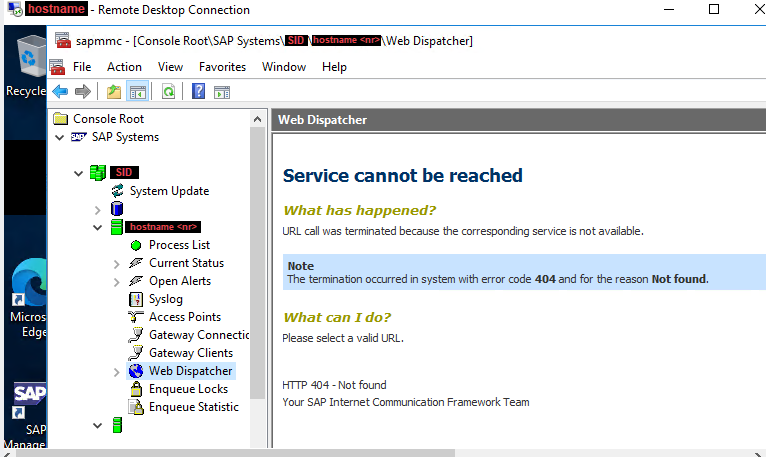Click the SAP Systems logo icon
766x457 pixels.
coord(79,137)
